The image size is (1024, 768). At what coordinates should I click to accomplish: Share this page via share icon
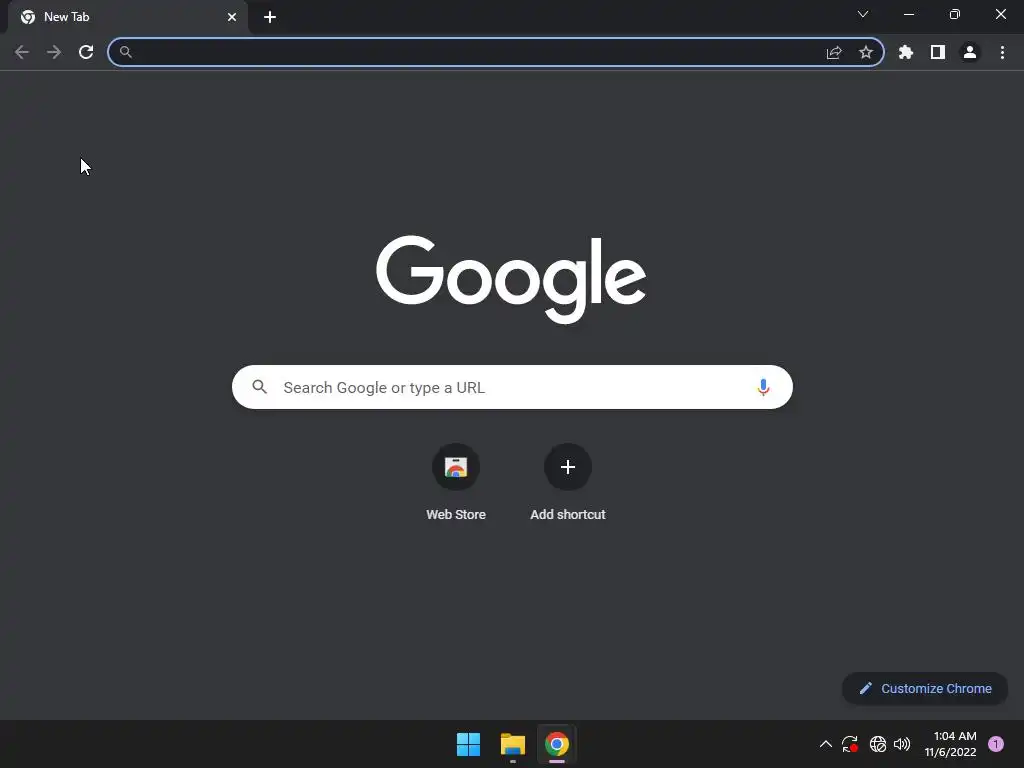point(834,52)
